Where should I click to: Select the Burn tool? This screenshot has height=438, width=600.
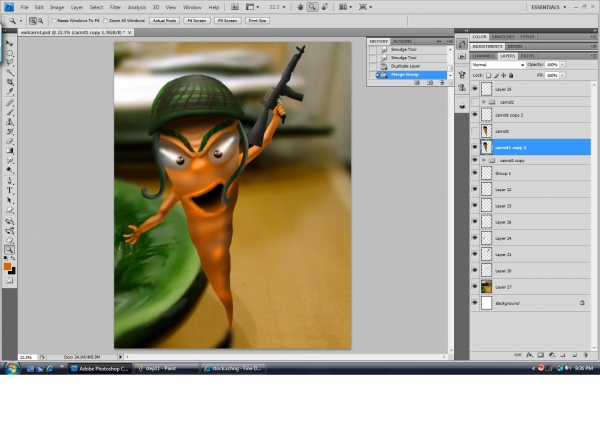(10, 170)
